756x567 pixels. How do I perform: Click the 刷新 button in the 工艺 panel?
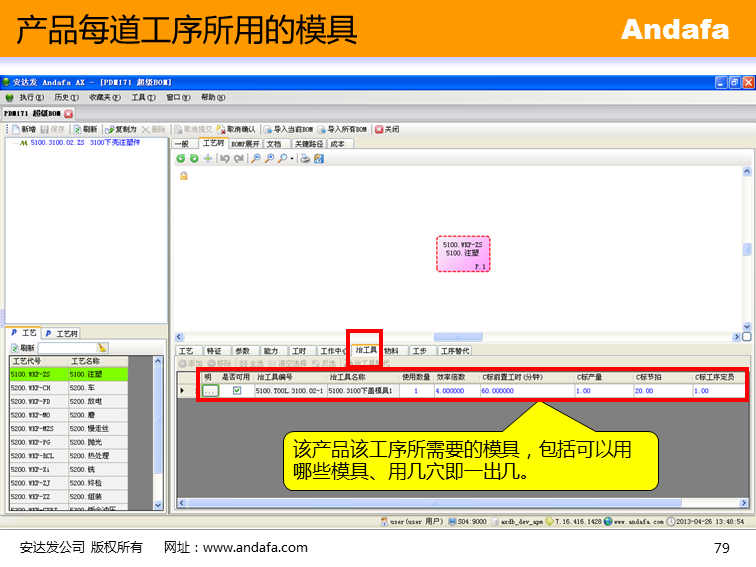point(22,347)
